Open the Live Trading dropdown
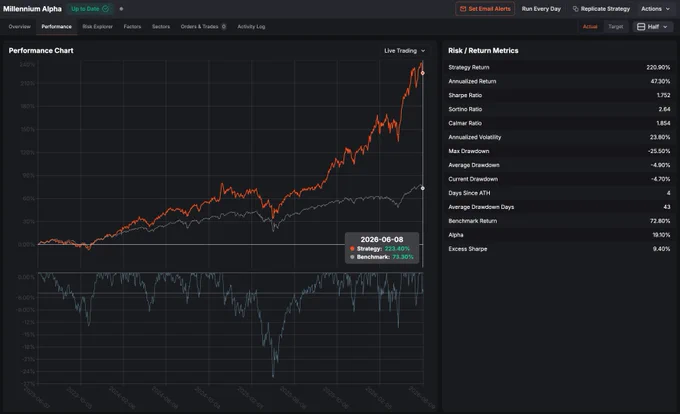The width and height of the screenshot is (680, 414). pyautogui.click(x=404, y=51)
